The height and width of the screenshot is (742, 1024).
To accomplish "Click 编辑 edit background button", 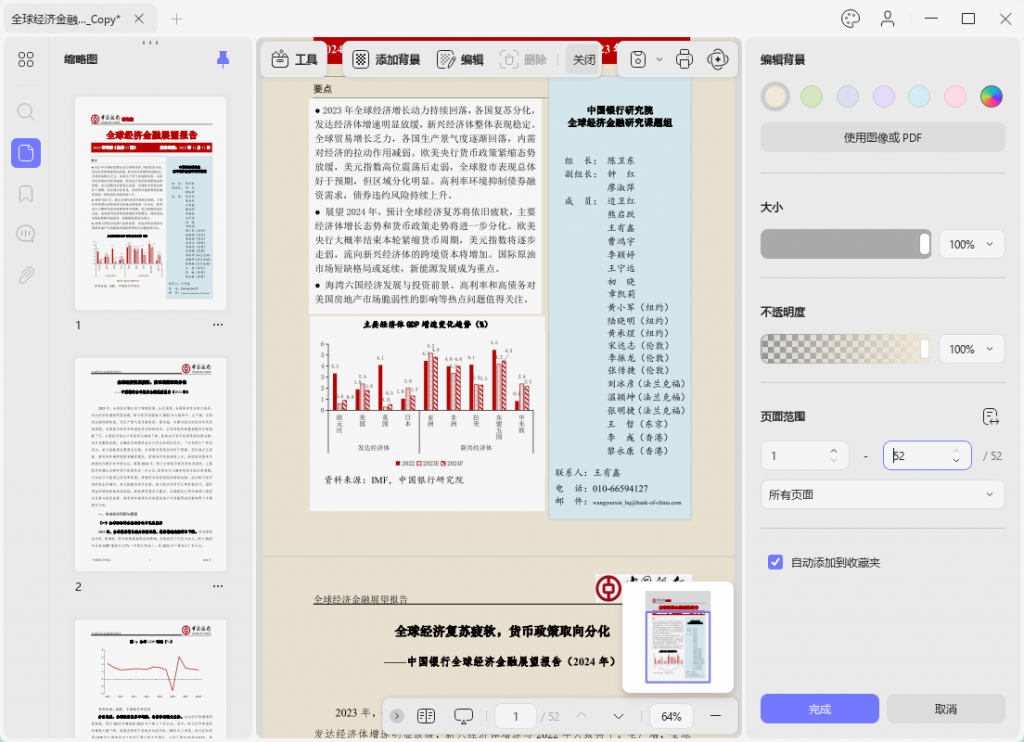I will [x=460, y=59].
